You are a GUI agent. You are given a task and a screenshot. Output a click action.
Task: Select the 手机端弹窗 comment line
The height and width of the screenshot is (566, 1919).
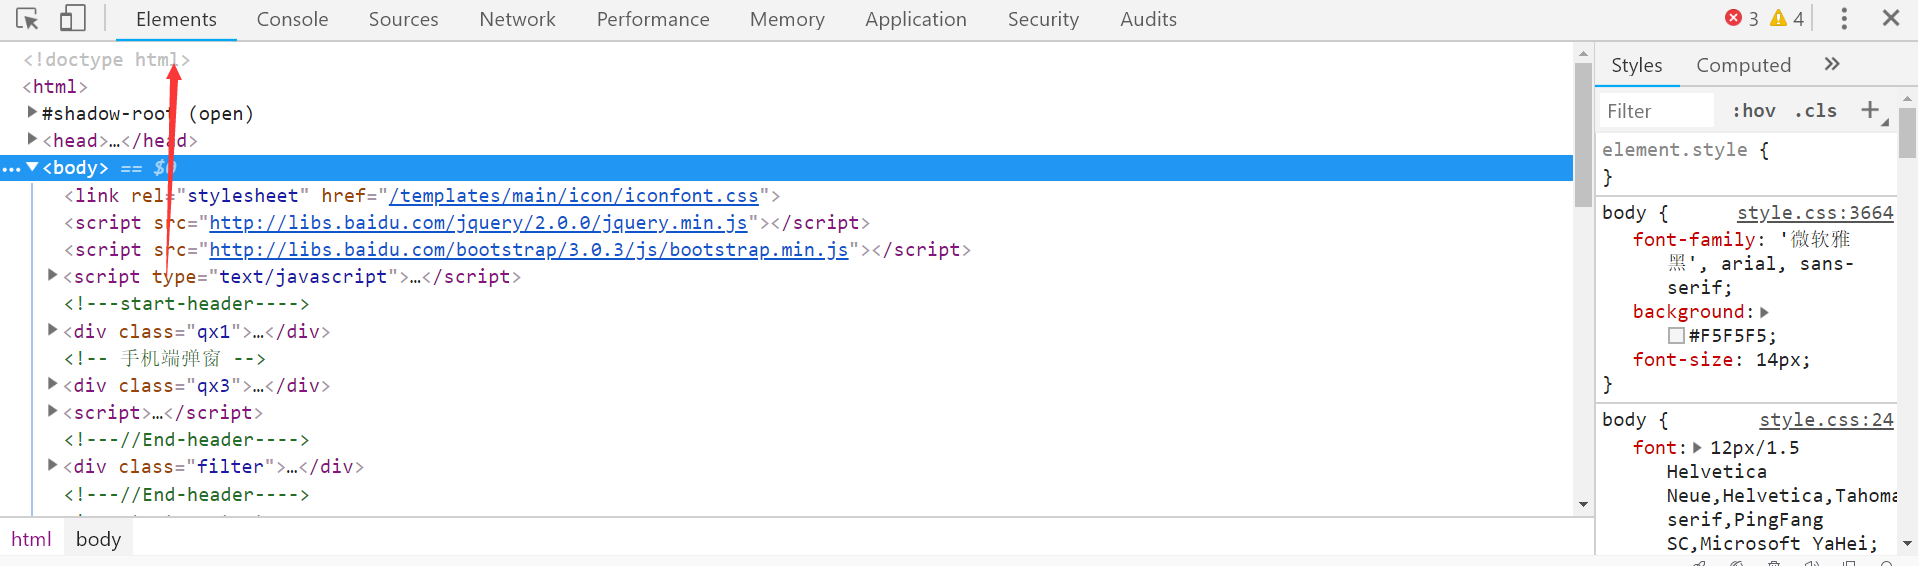pos(165,358)
